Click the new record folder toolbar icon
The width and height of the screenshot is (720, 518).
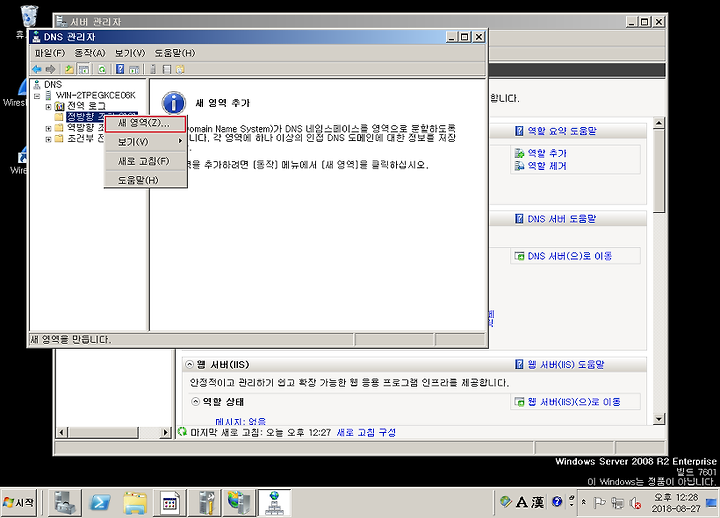pos(180,69)
